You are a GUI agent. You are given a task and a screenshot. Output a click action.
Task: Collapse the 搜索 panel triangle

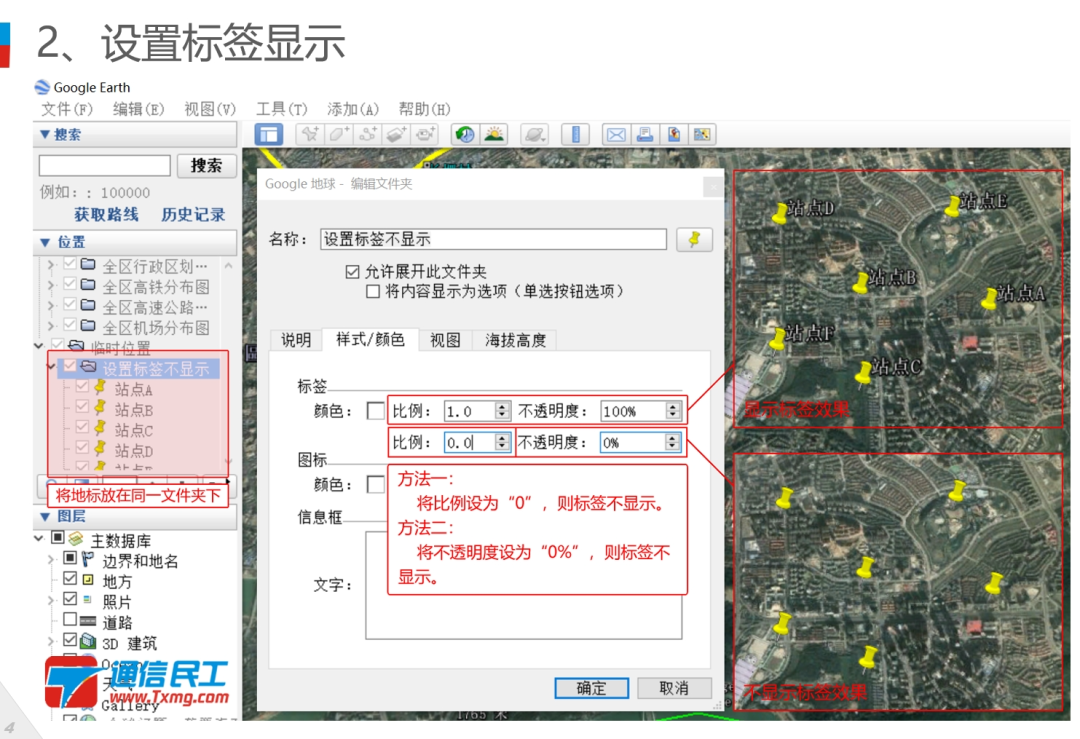pyautogui.click(x=45, y=134)
